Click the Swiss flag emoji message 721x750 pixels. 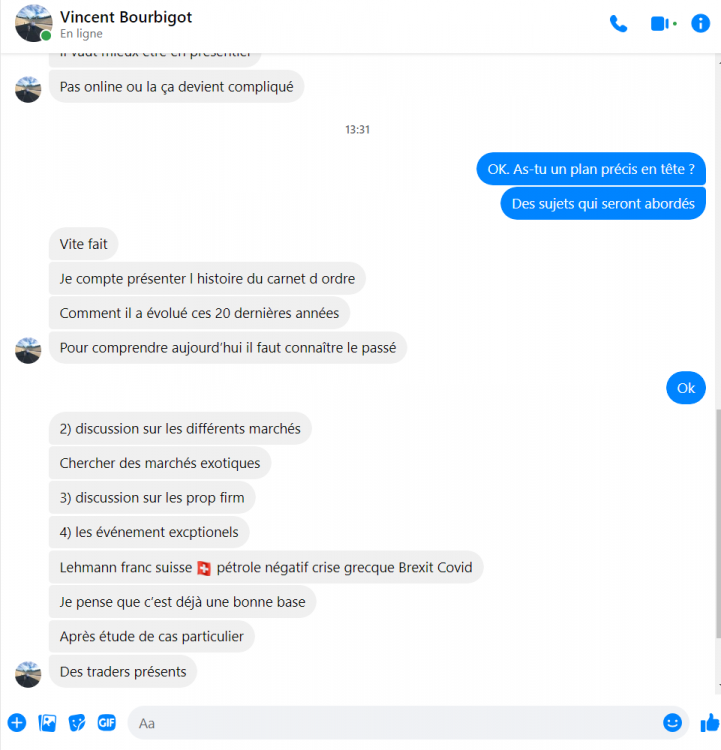[x=266, y=567]
